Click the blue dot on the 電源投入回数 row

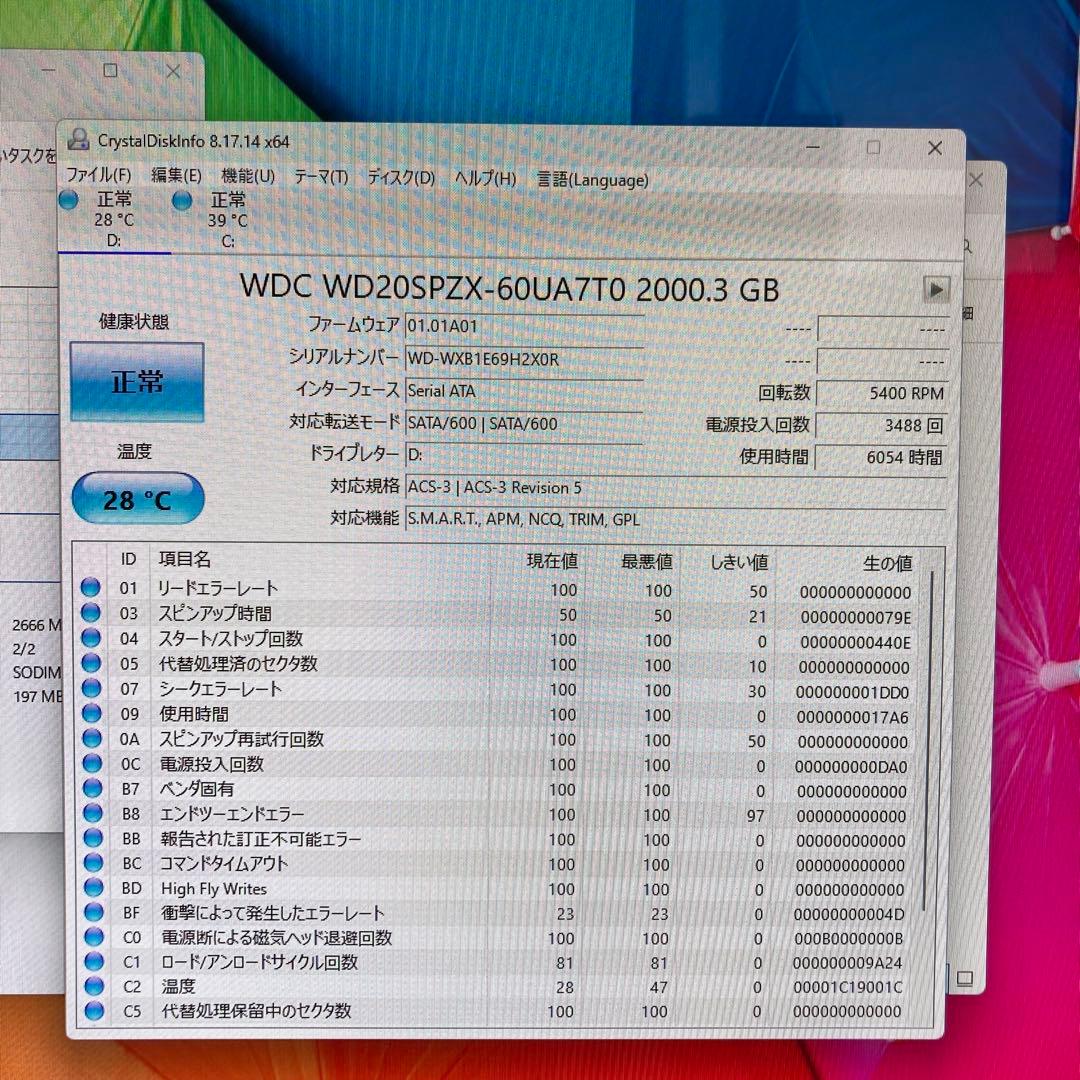click(93, 764)
